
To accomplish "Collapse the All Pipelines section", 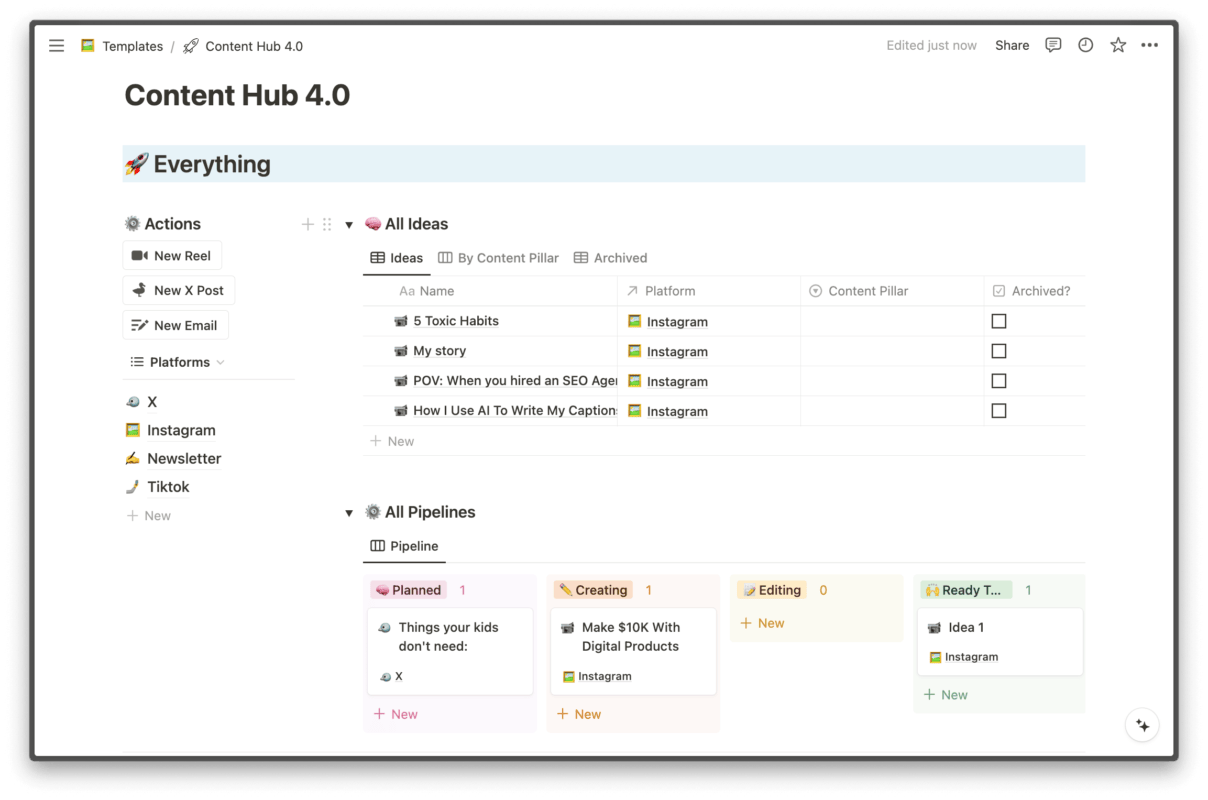I will tap(349, 512).
